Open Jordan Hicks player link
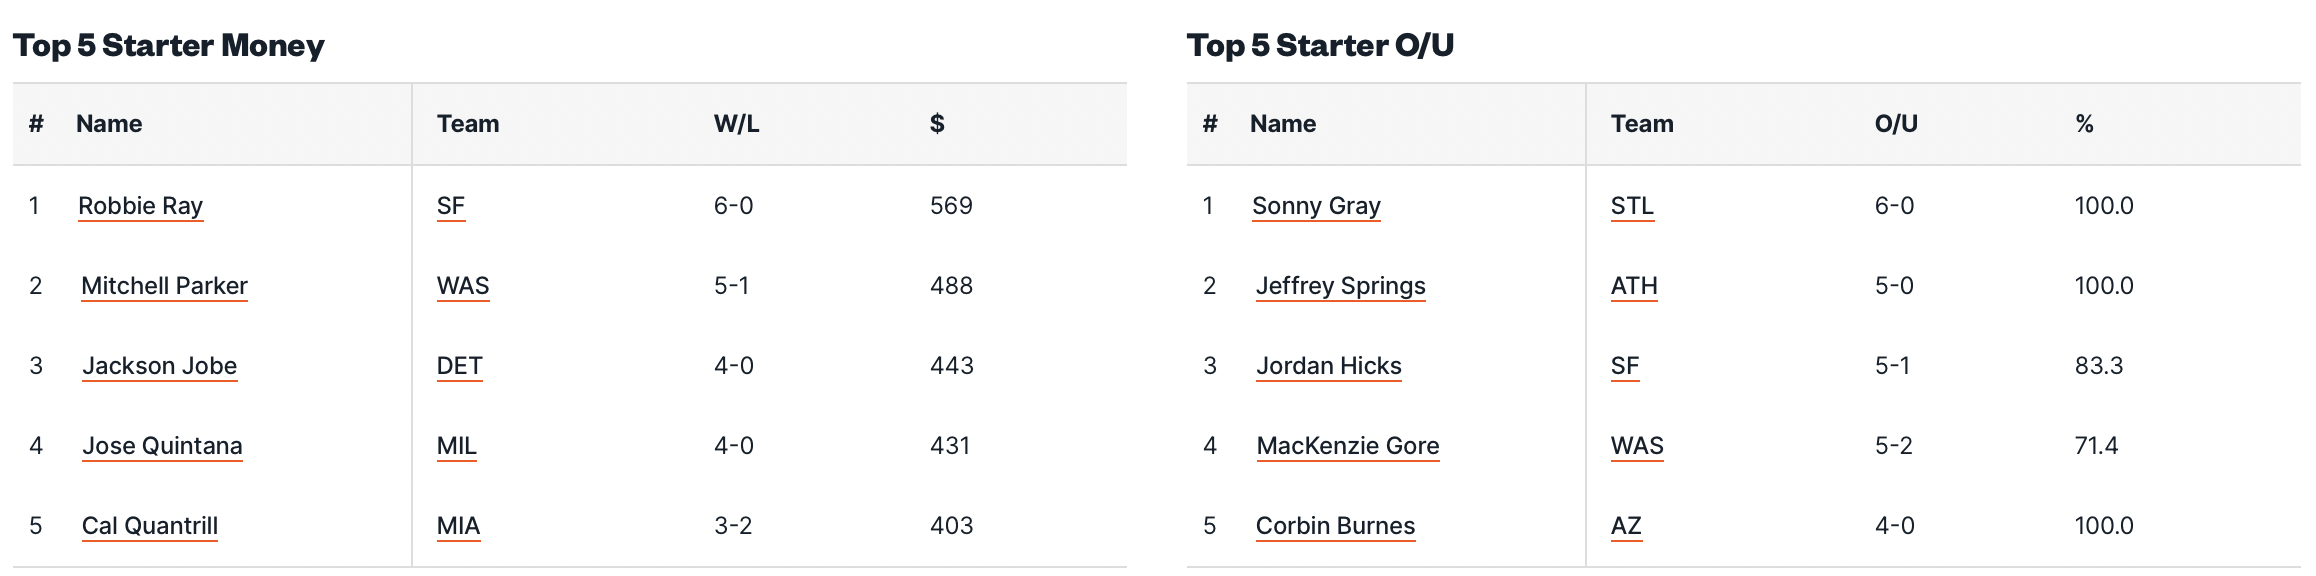Viewport: 2316px width, 576px height. pyautogui.click(x=1328, y=366)
